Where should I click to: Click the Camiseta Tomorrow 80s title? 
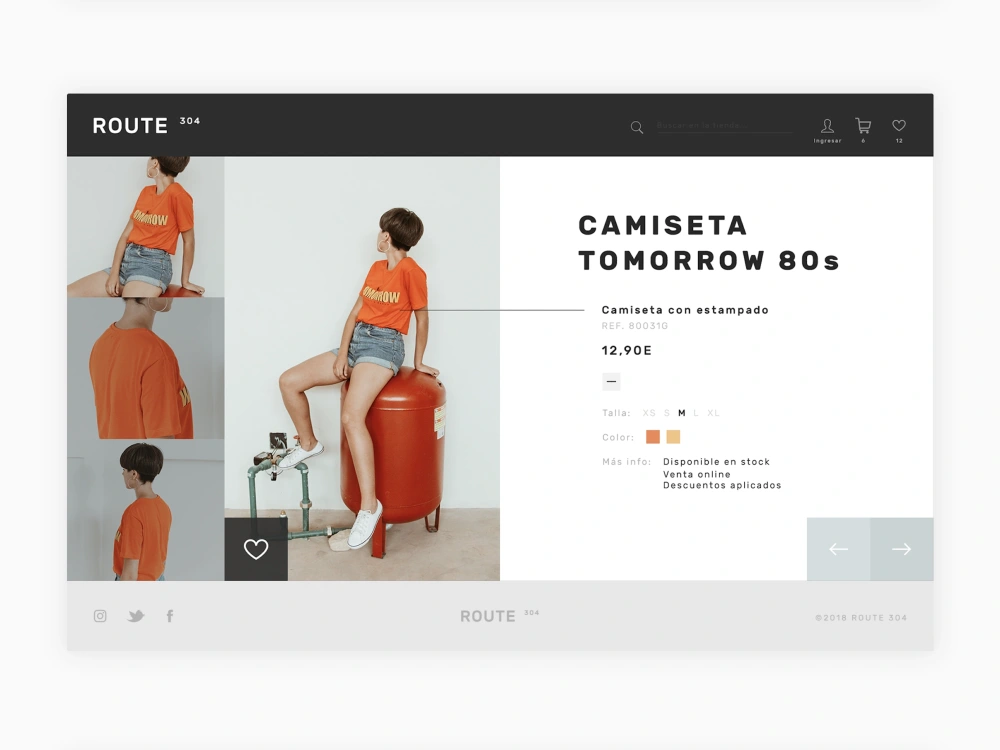[709, 243]
